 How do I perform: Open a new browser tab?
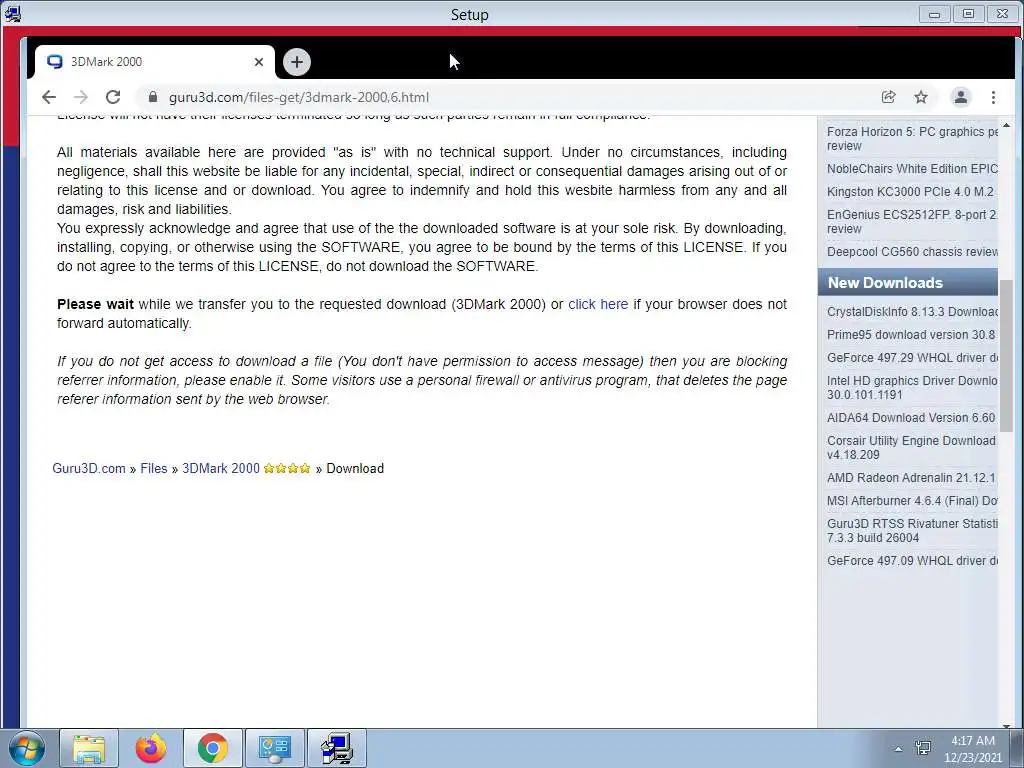(297, 62)
